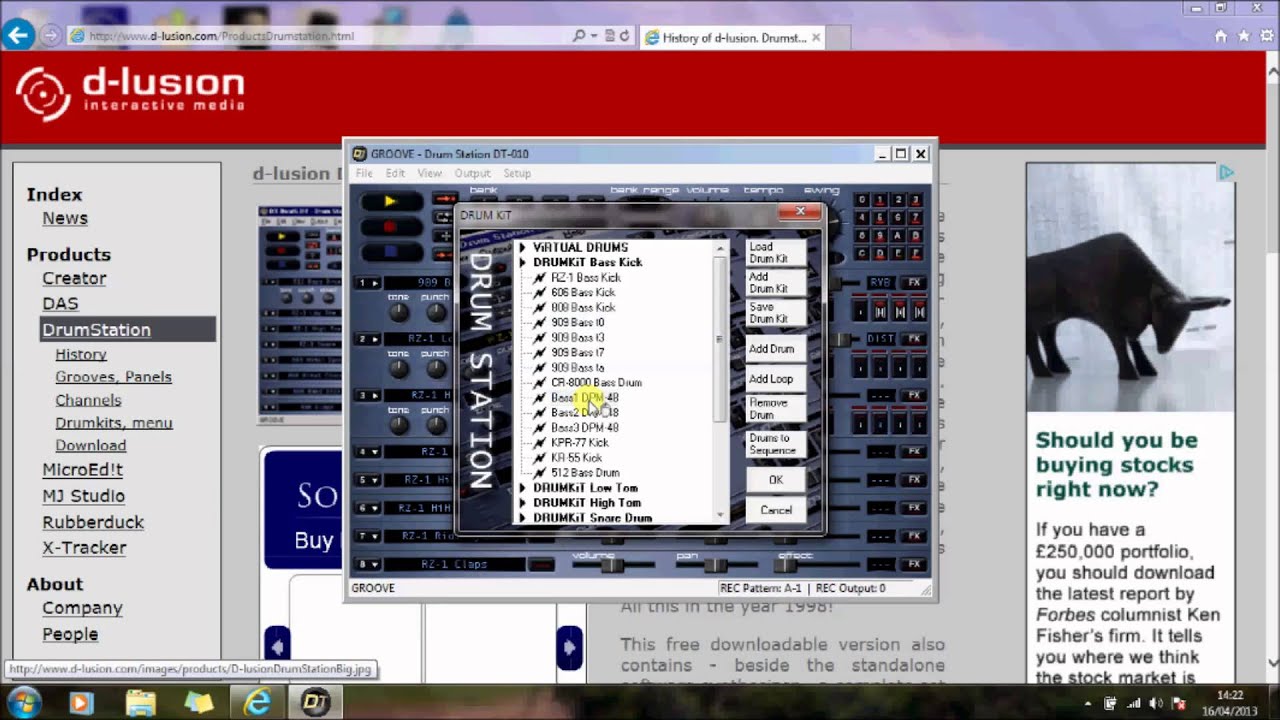
Task: Open the DrumStation link in sidebar
Action: pos(96,329)
